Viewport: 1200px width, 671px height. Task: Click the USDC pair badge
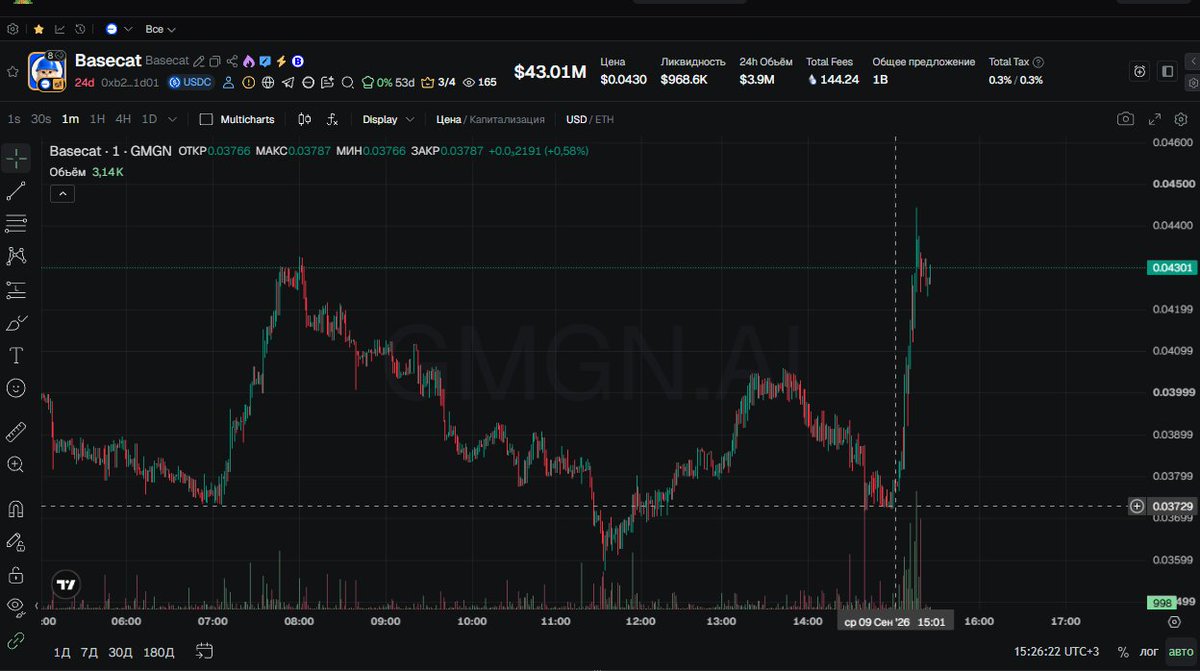tap(190, 83)
